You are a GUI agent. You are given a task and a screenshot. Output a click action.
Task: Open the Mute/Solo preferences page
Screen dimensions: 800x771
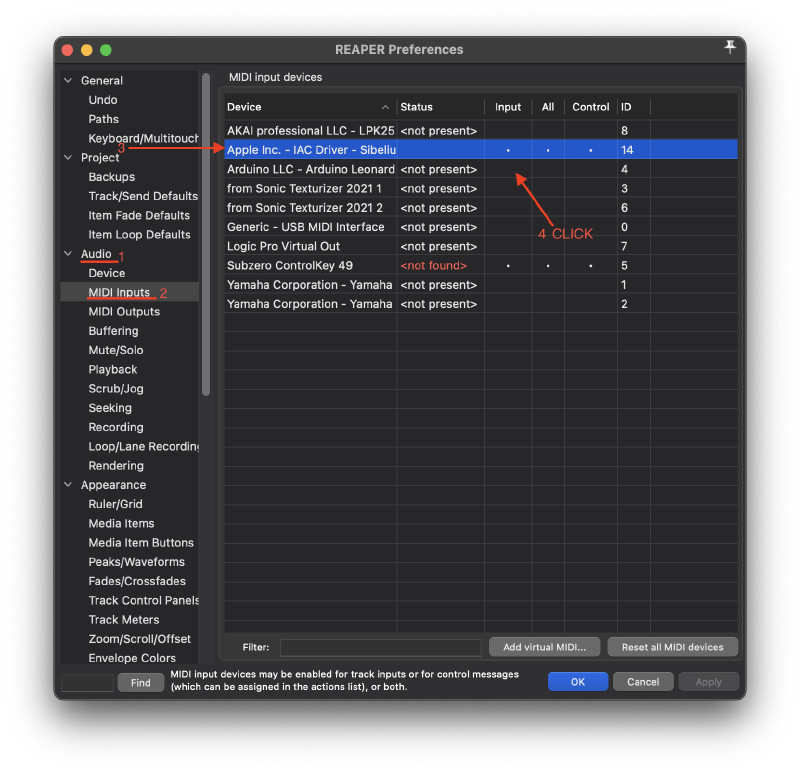[116, 350]
